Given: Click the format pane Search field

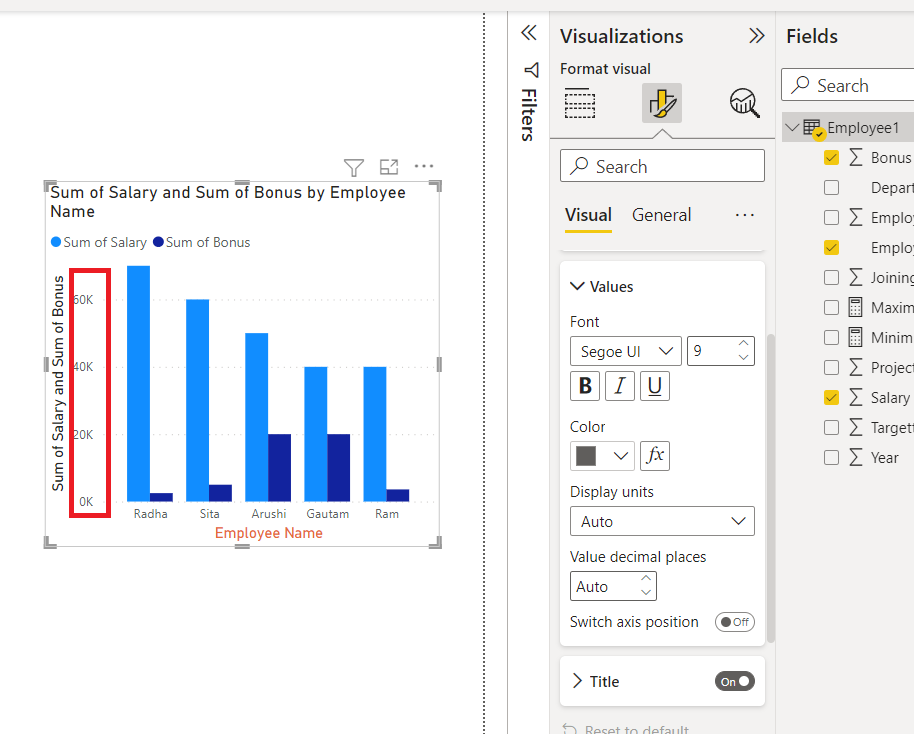Looking at the screenshot, I should pyautogui.click(x=662, y=166).
